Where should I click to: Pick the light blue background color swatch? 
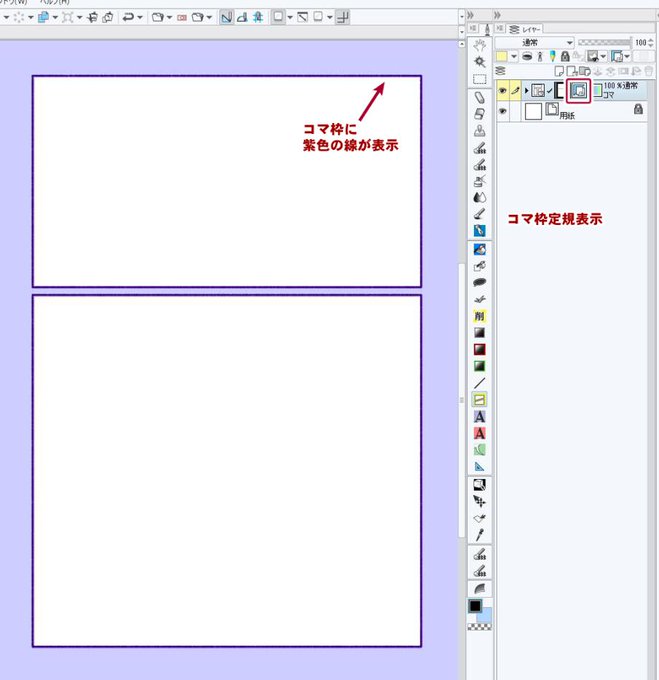(486, 615)
